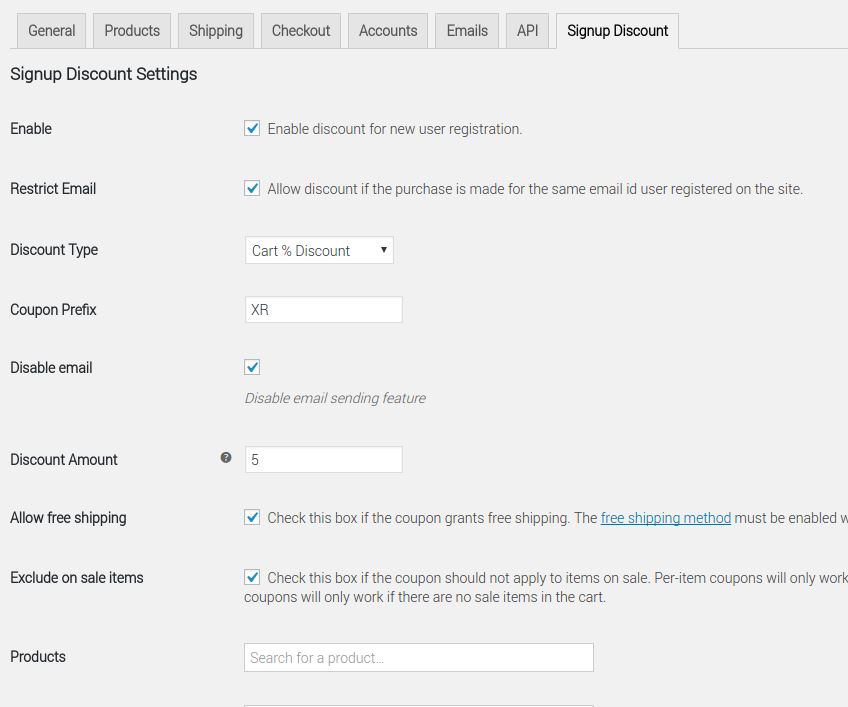
Task: Open the Accounts tab
Action: (x=388, y=31)
